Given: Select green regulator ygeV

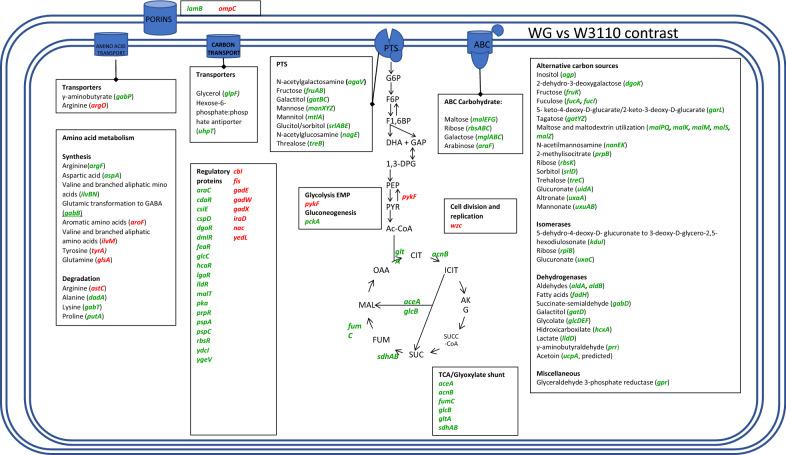Looking at the screenshot, I should pyautogui.click(x=204, y=359).
